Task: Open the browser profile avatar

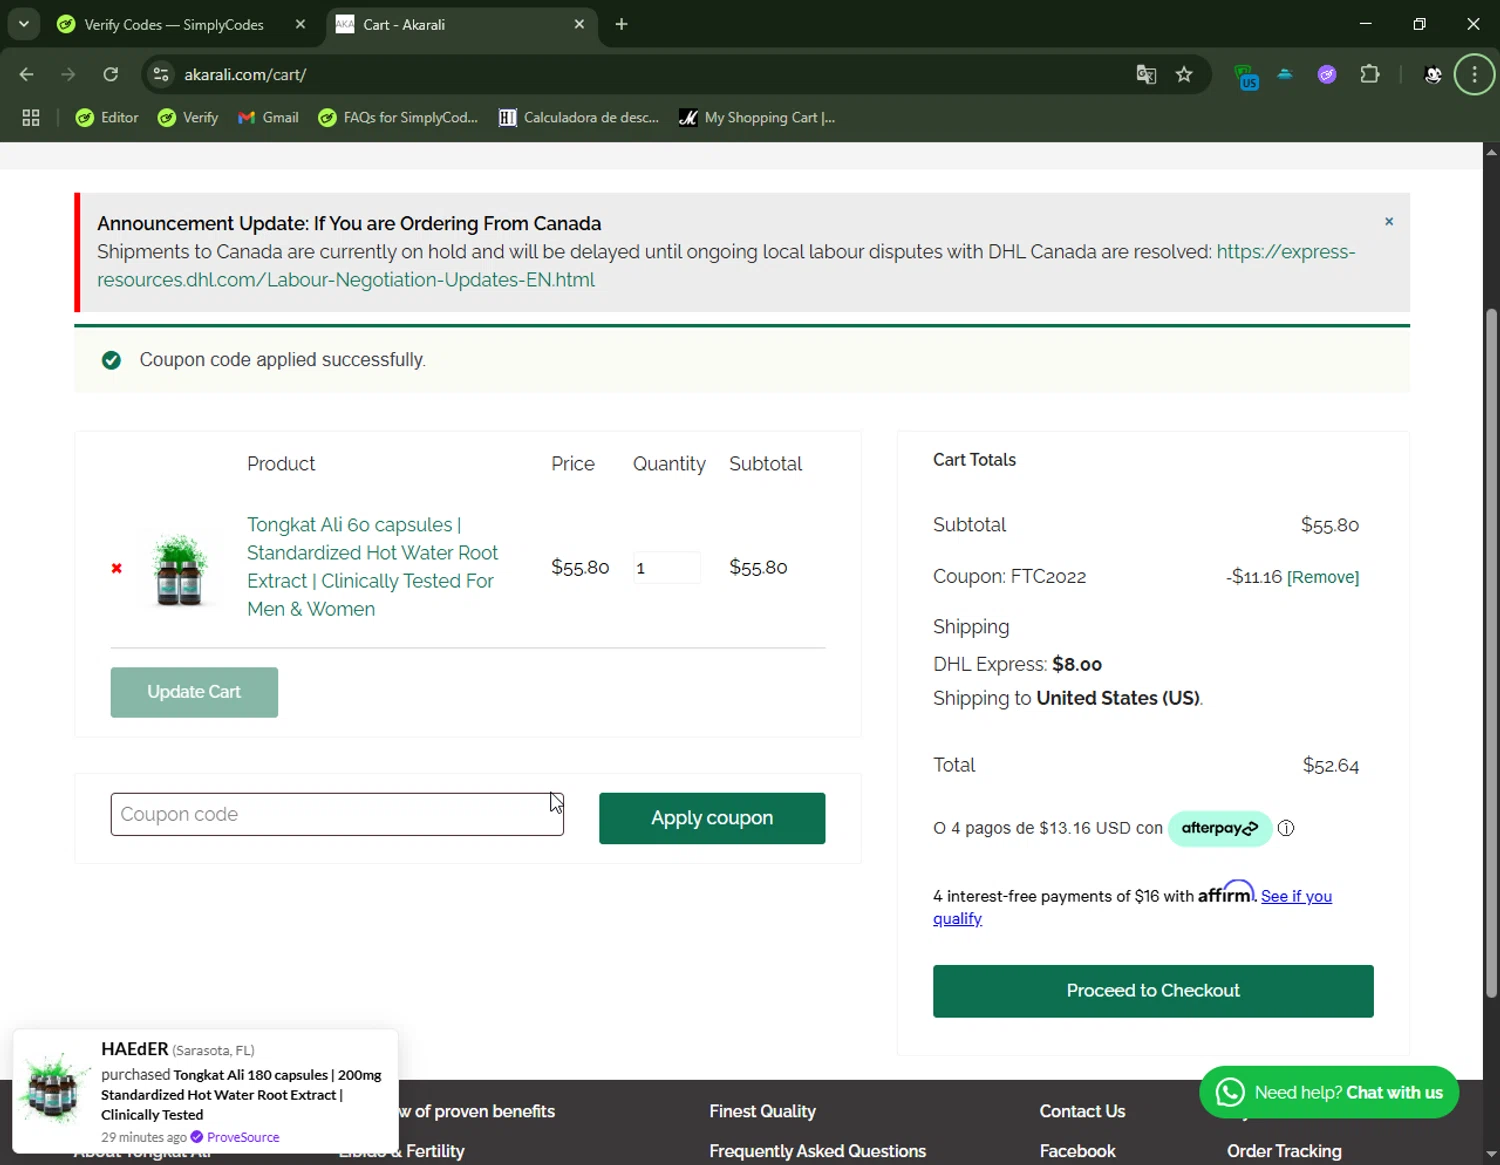Action: point(1433,74)
